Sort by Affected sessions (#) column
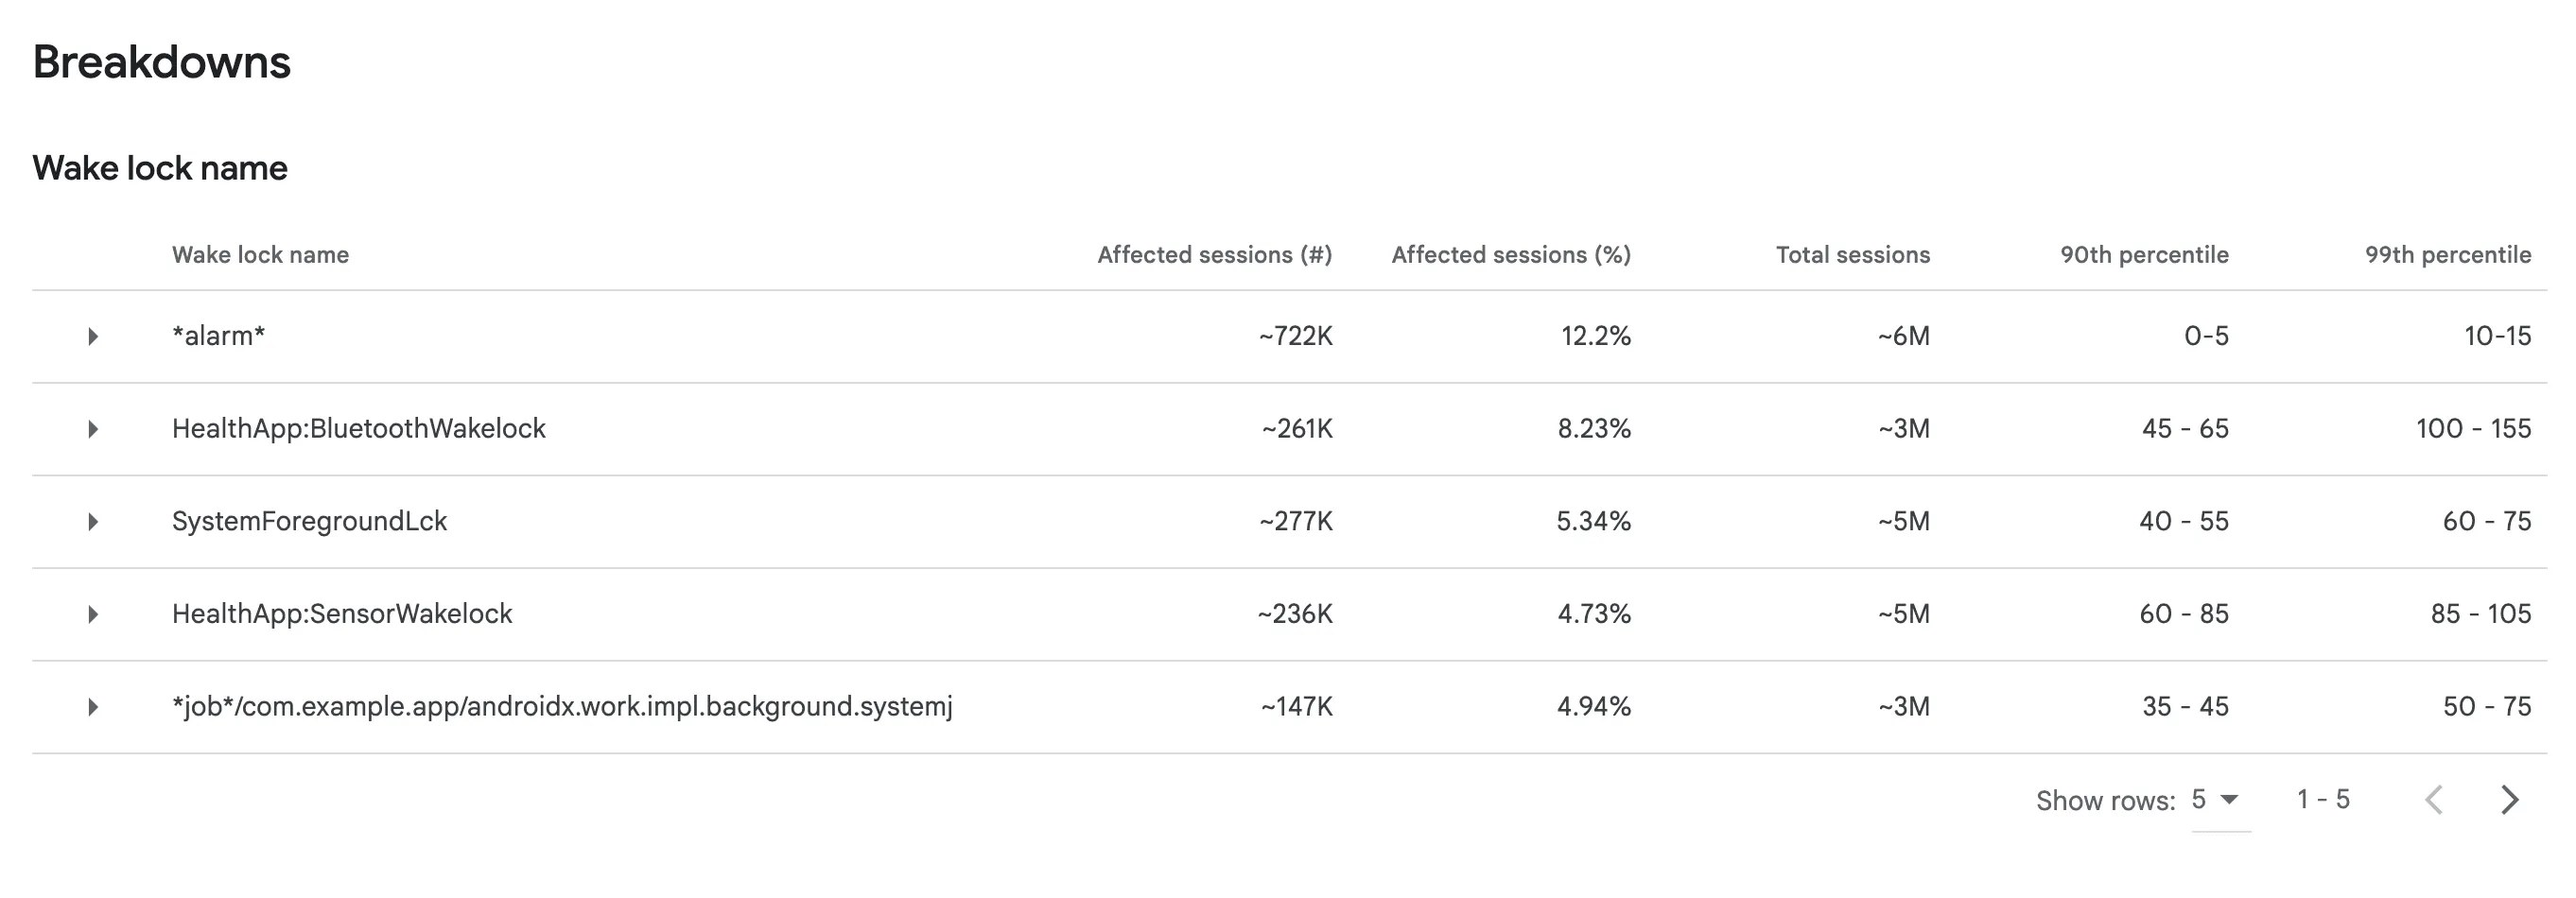 tap(1214, 255)
